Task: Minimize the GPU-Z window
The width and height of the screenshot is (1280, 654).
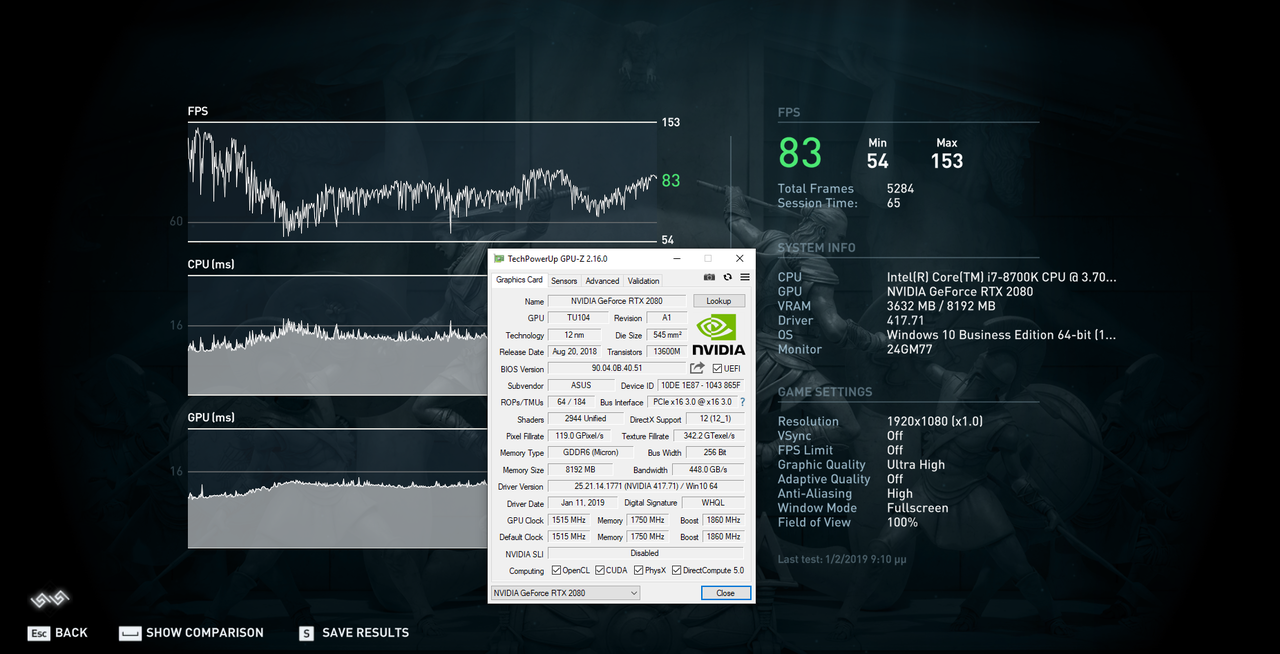Action: click(676, 259)
